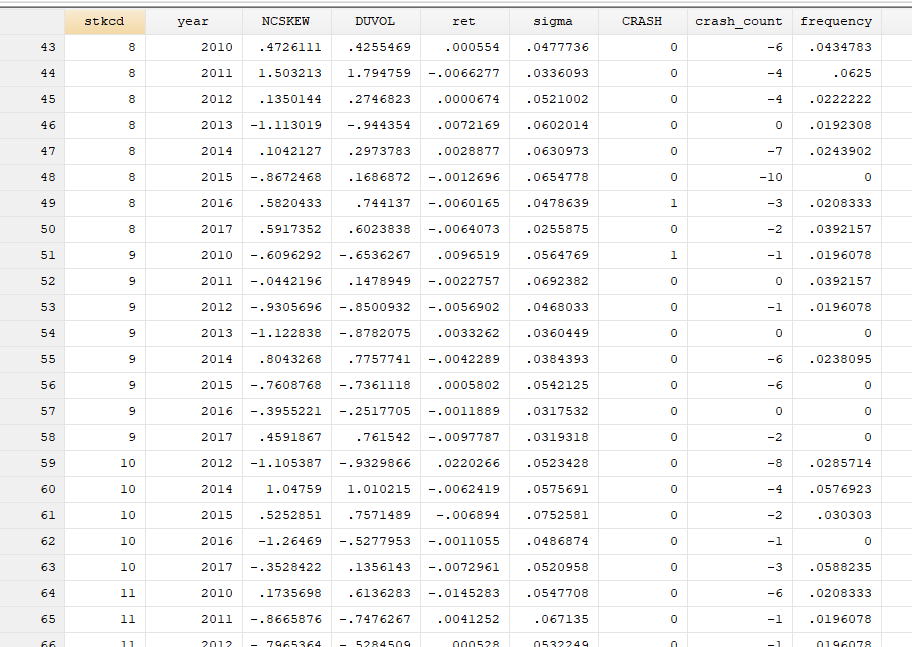Image resolution: width=912 pixels, height=647 pixels.
Task: Click CRASH cell 1 in row 51
Action: (x=642, y=255)
